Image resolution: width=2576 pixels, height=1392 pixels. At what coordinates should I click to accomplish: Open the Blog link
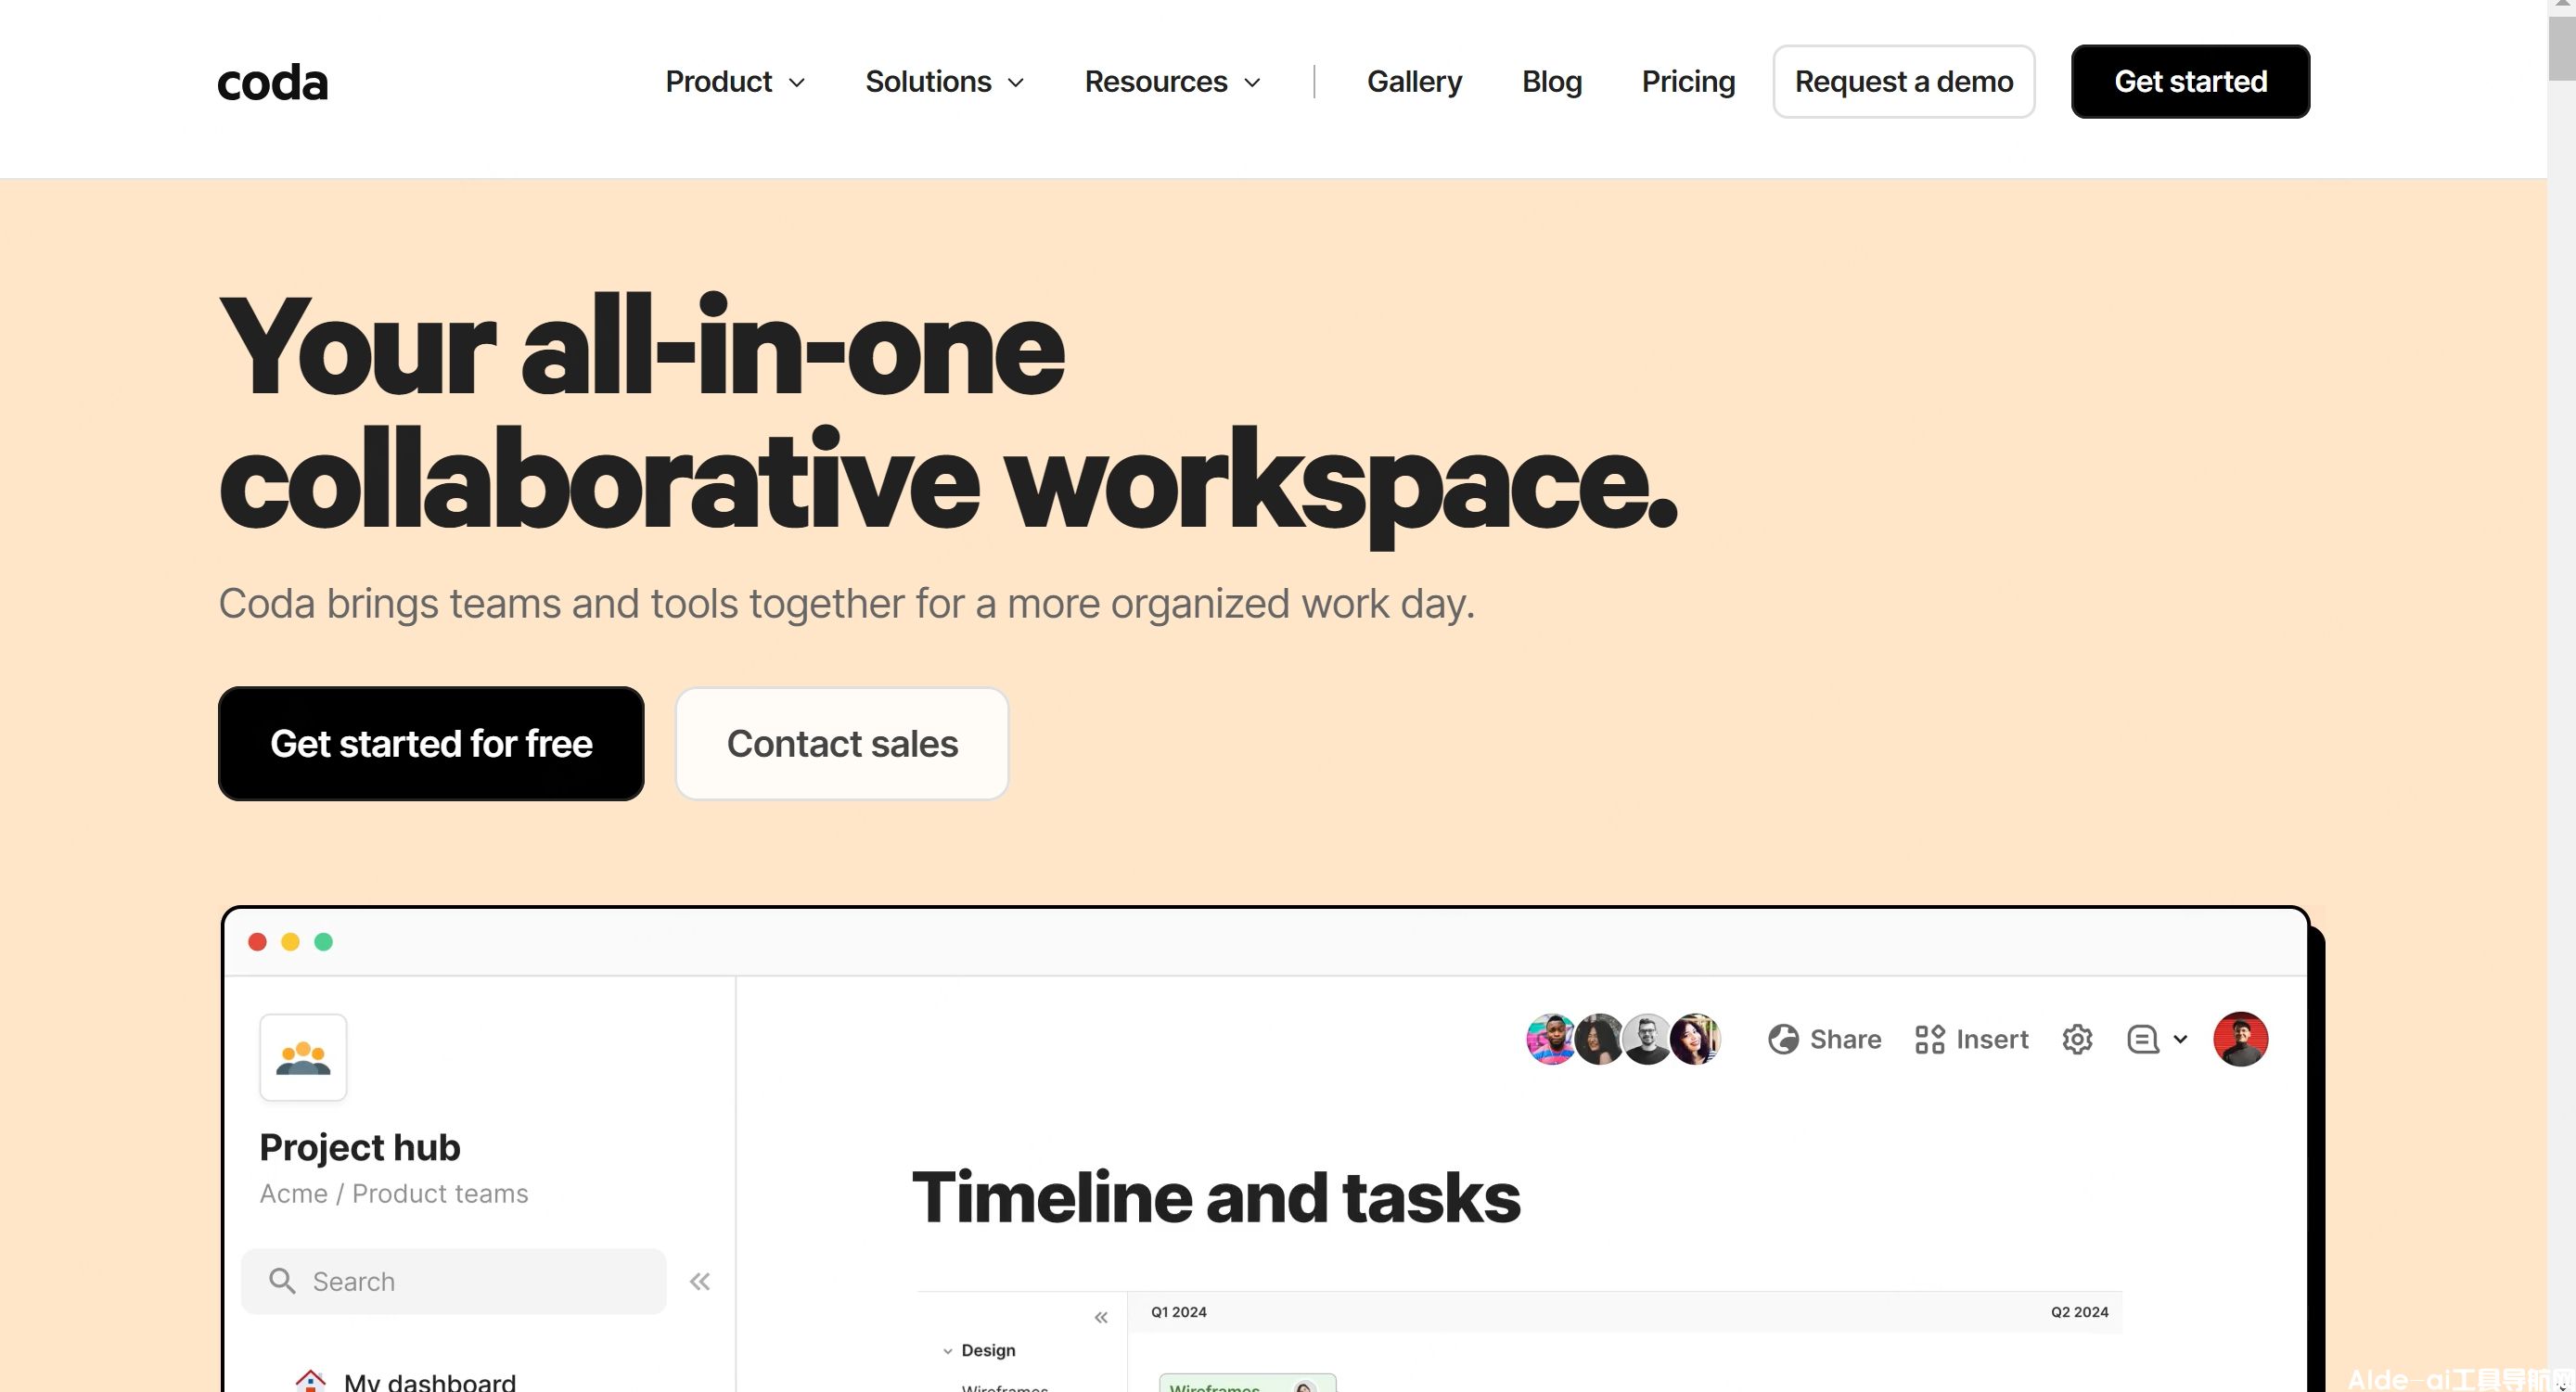1551,82
